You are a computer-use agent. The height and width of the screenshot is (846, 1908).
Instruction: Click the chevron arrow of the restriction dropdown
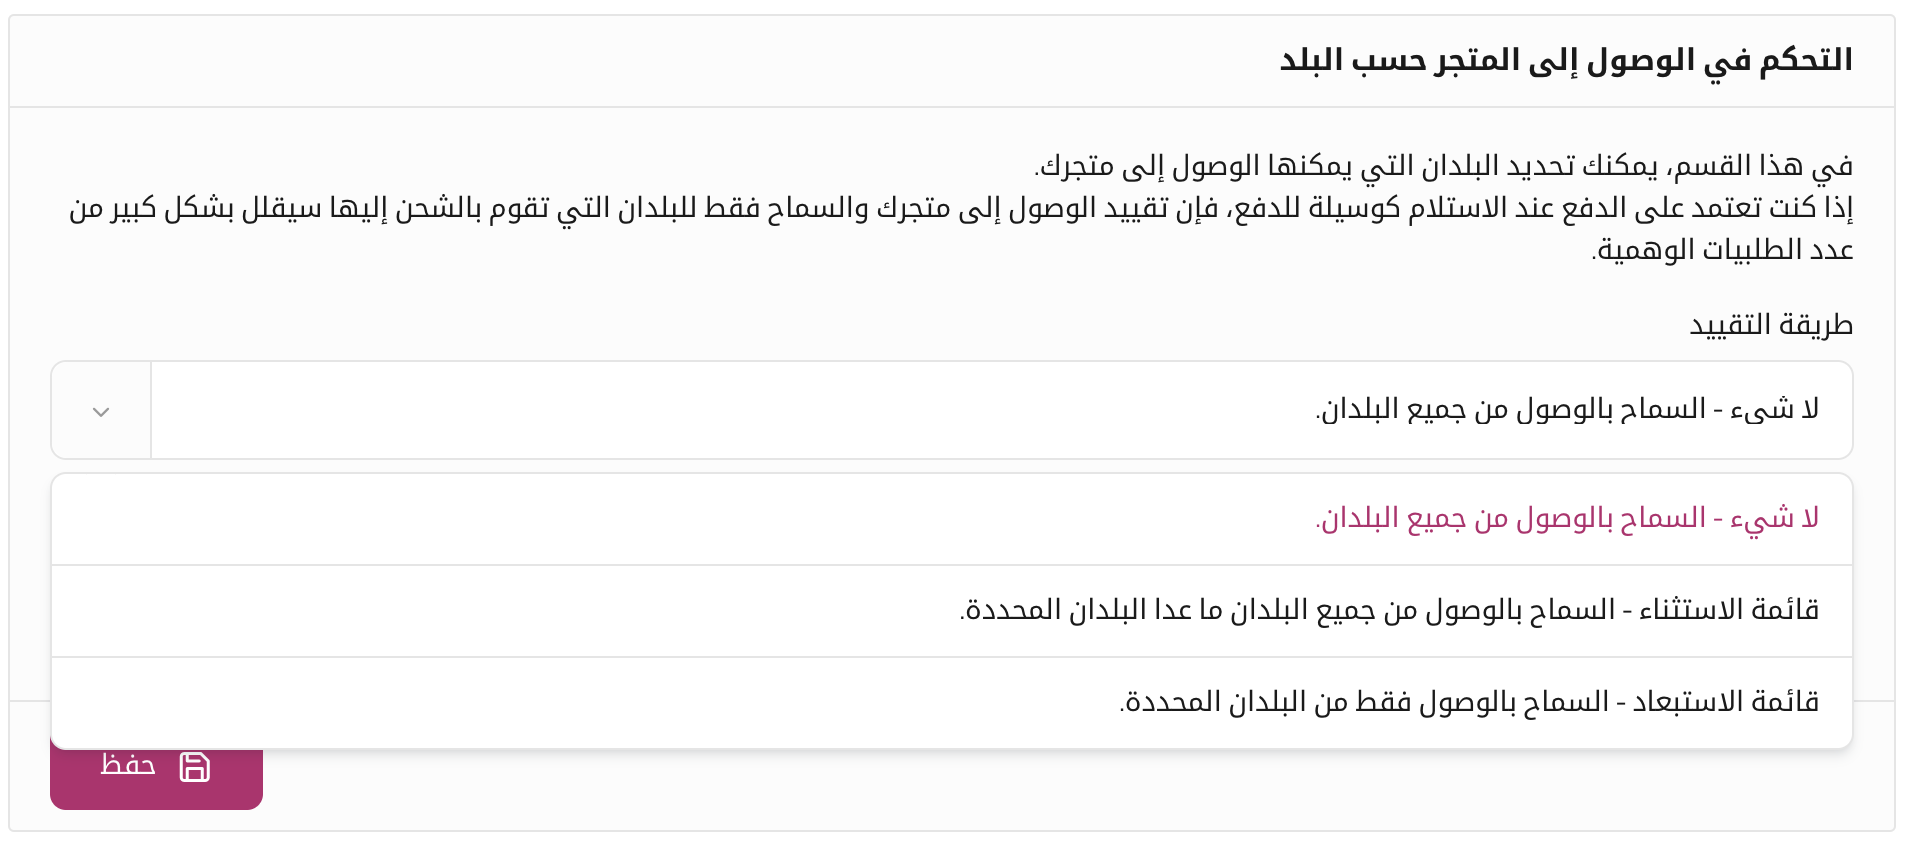pyautogui.click(x=101, y=411)
